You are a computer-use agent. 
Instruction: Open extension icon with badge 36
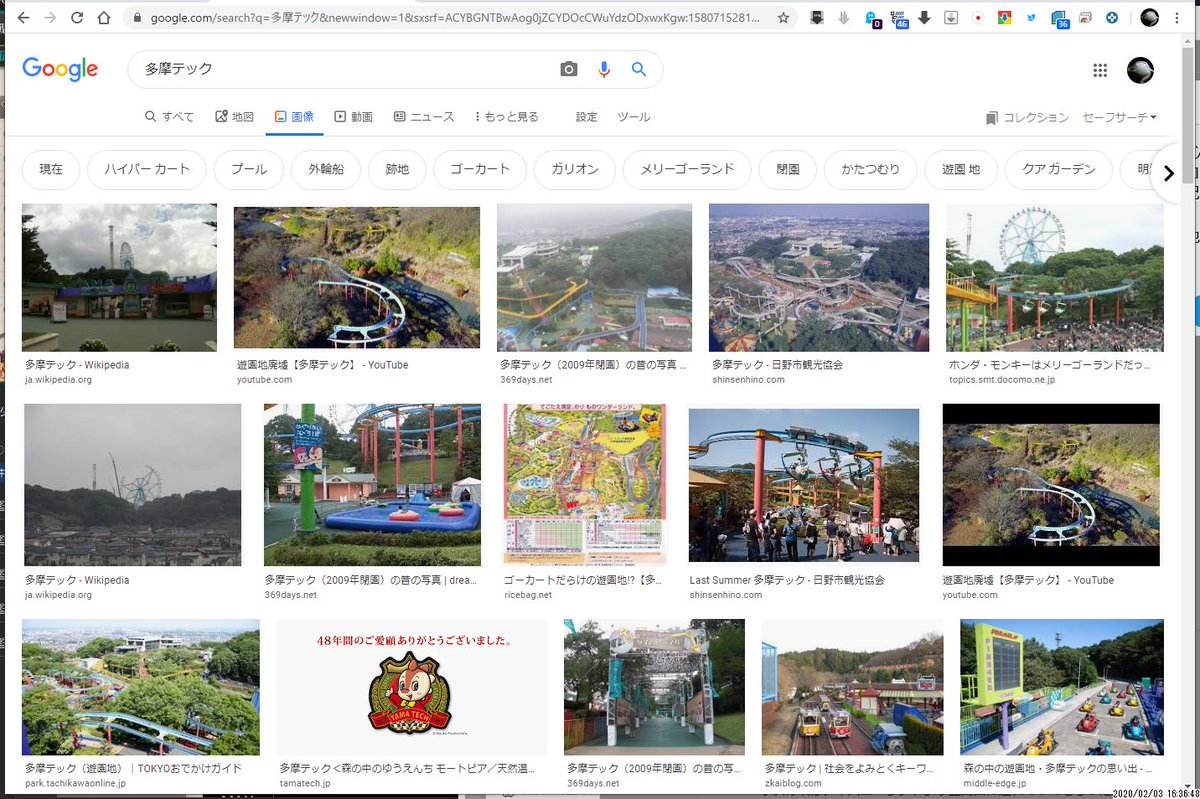pyautogui.click(x=1059, y=18)
